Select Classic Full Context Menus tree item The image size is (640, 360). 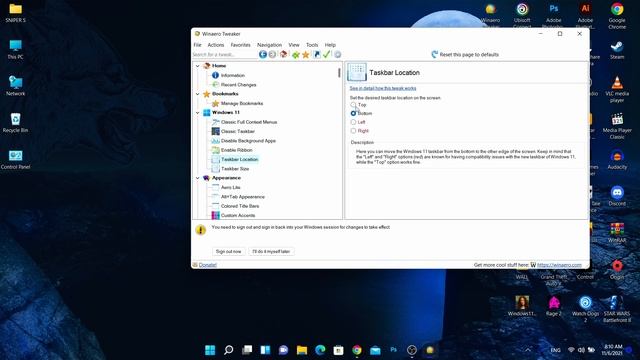point(249,122)
